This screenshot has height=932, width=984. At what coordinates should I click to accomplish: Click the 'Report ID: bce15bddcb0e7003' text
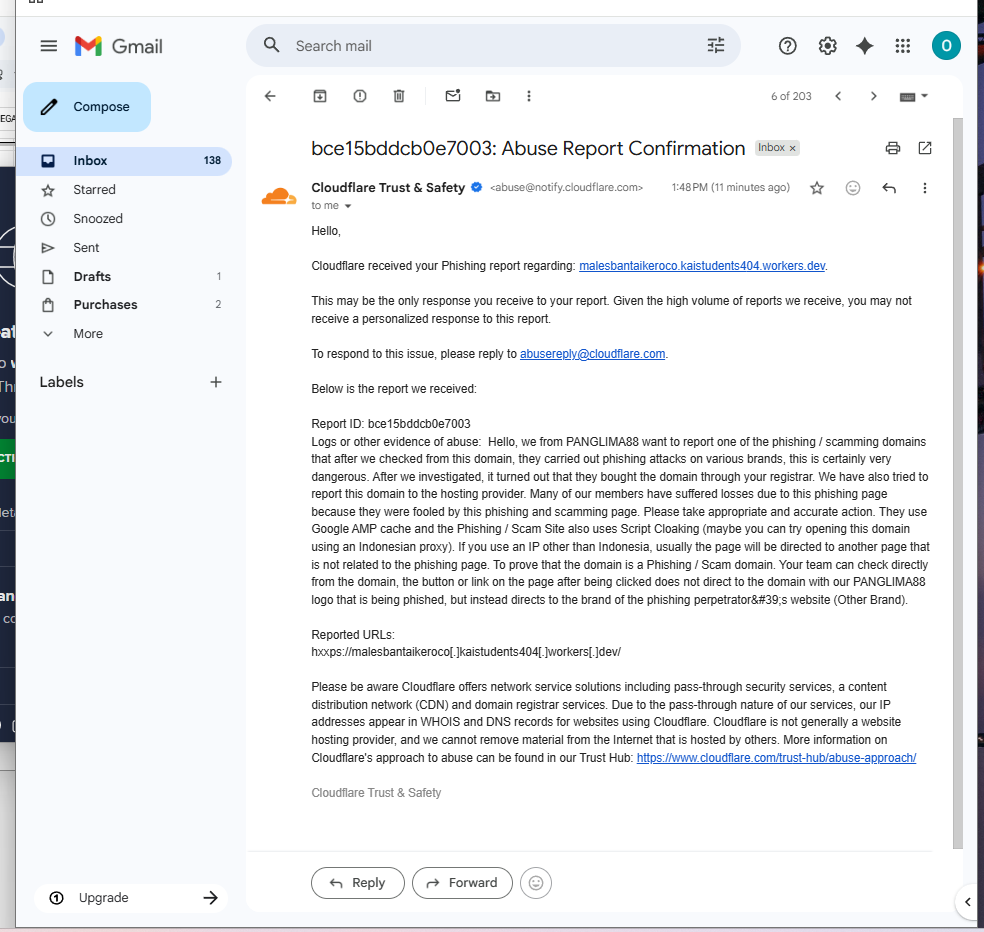pyautogui.click(x=391, y=424)
